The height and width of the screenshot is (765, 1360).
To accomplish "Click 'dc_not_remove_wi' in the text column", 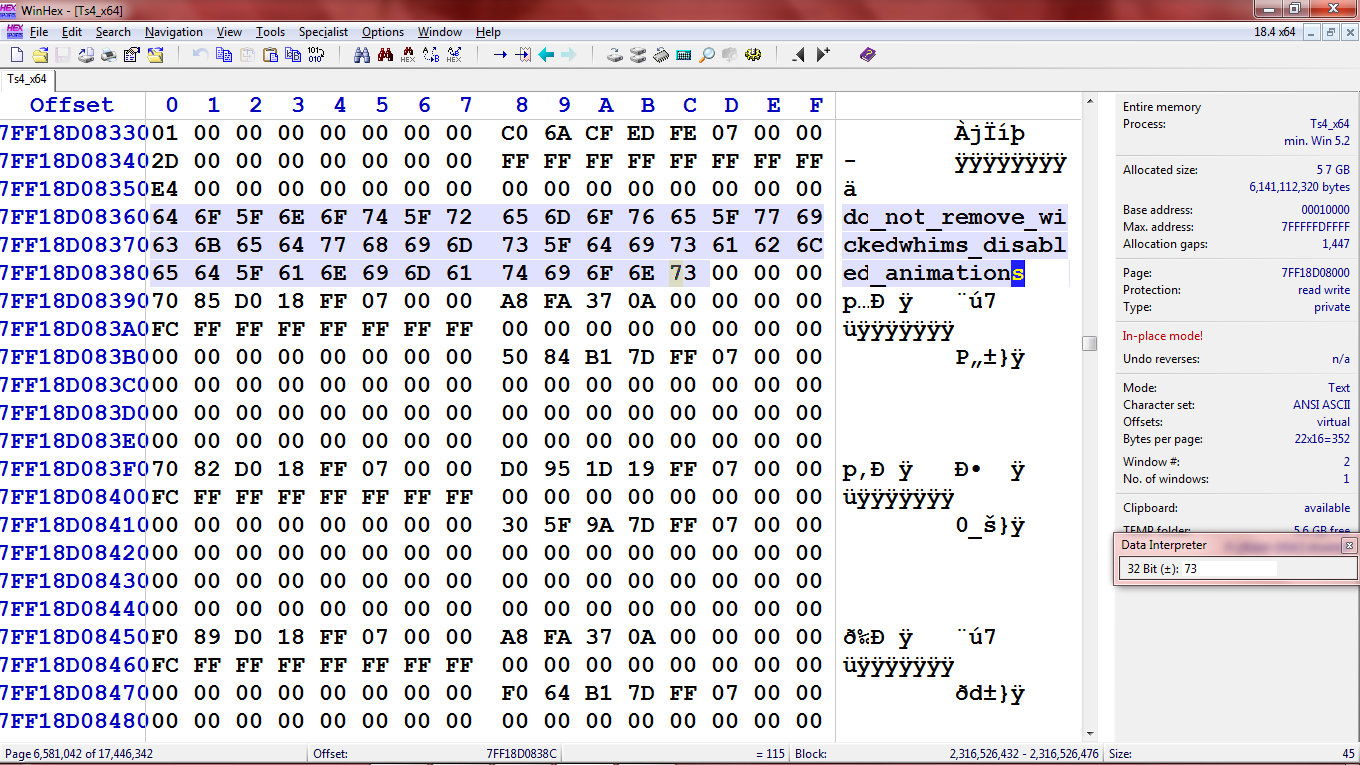I will [954, 217].
